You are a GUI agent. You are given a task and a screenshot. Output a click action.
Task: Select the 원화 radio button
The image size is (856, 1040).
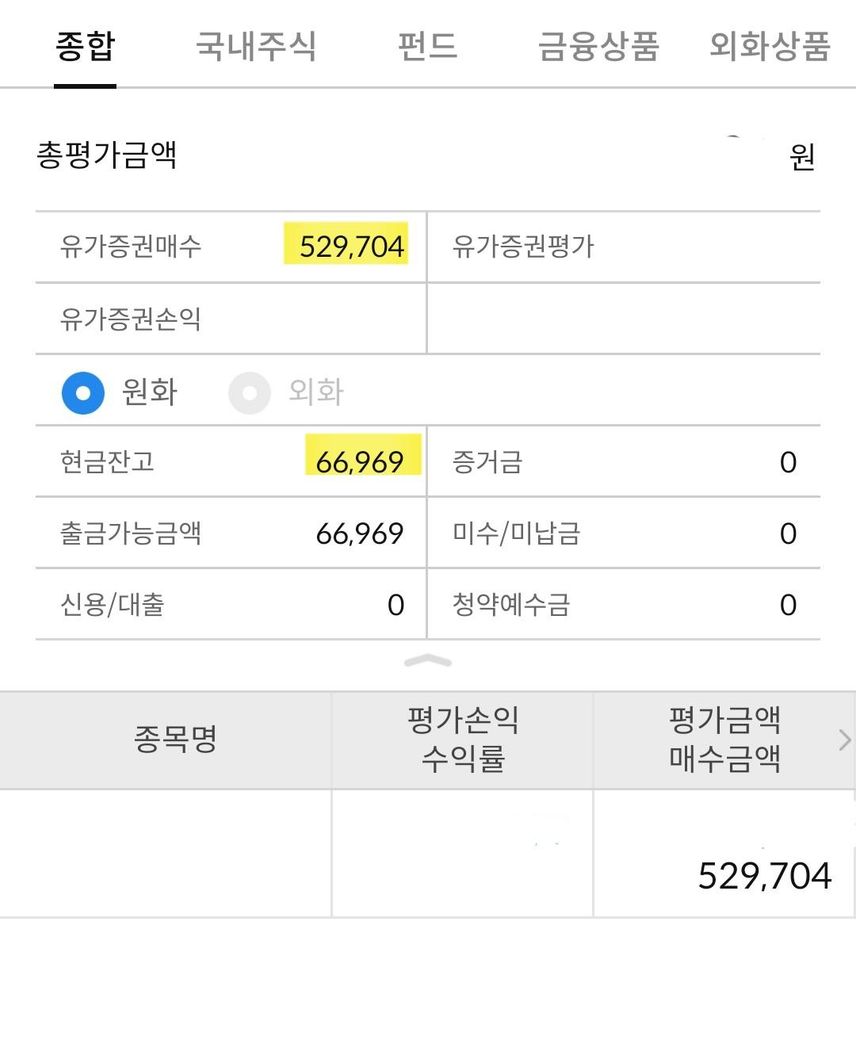click(83, 392)
